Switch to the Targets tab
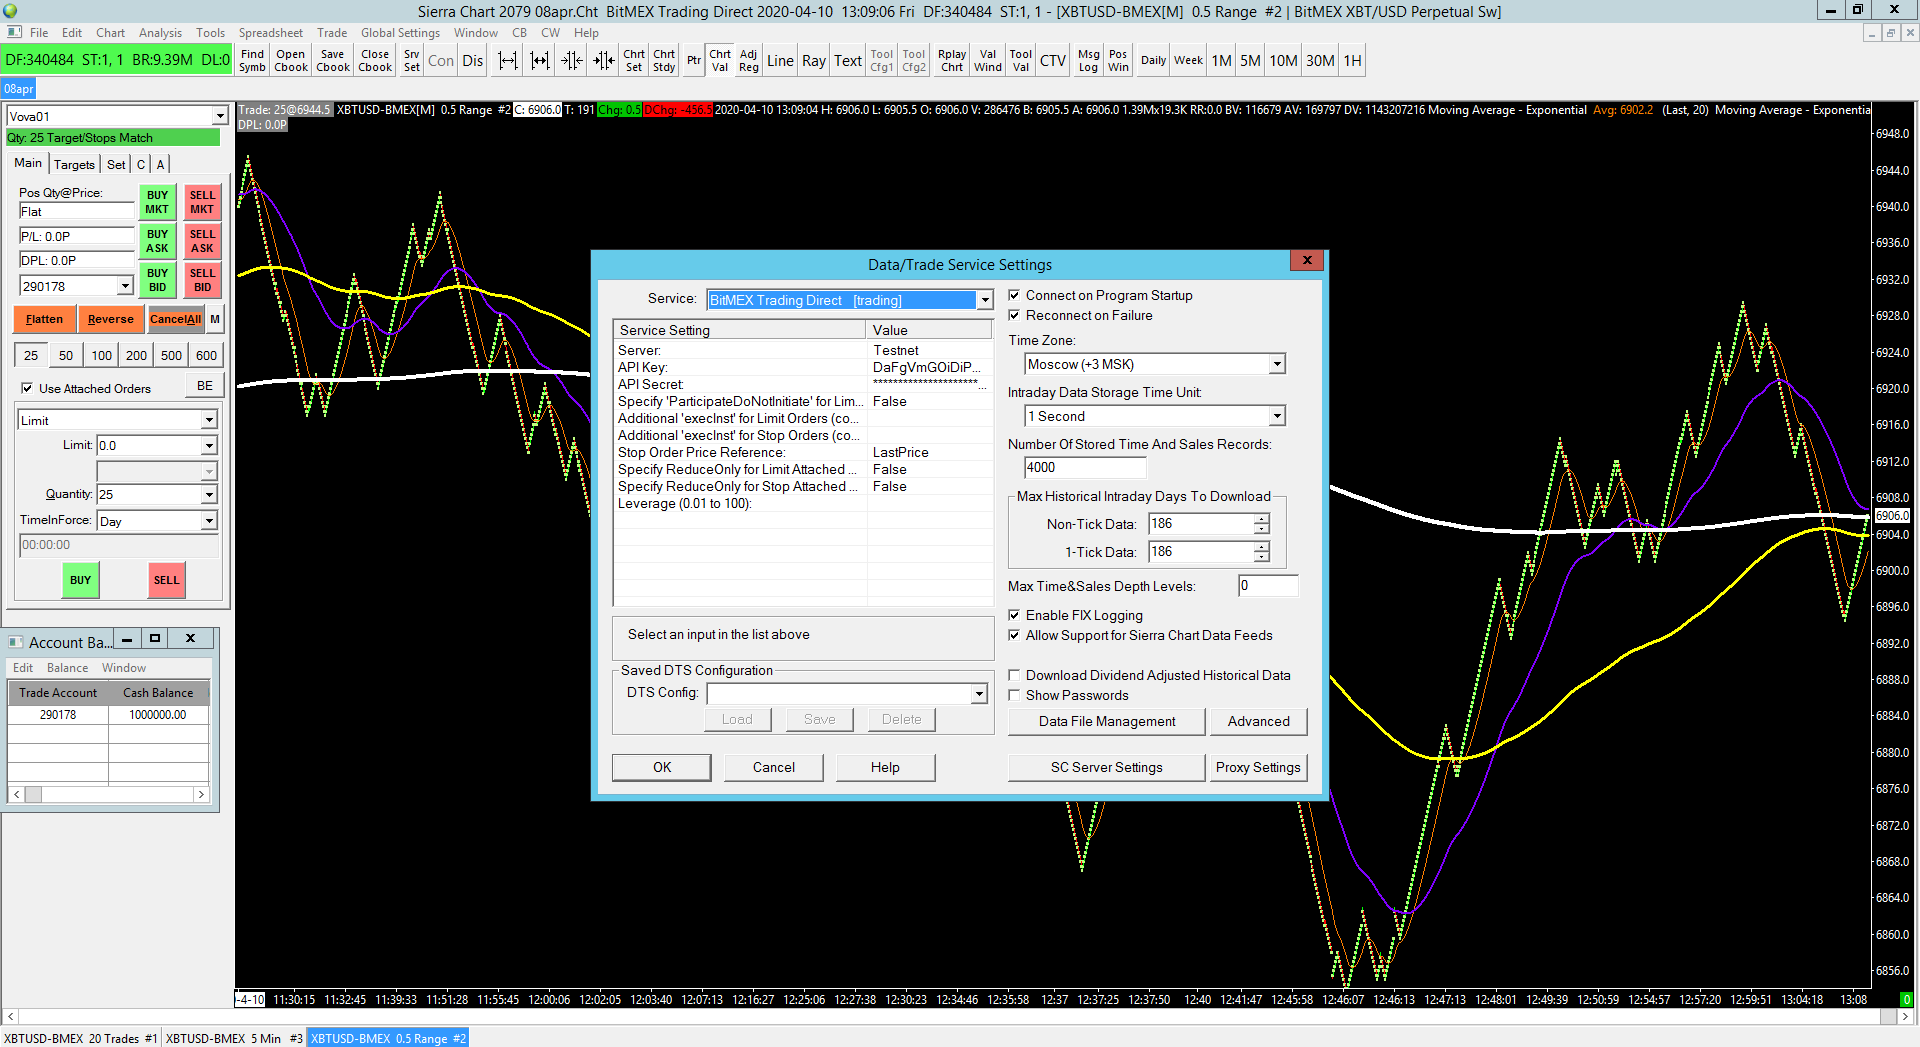Image resolution: width=1920 pixels, height=1047 pixels. [x=74, y=164]
